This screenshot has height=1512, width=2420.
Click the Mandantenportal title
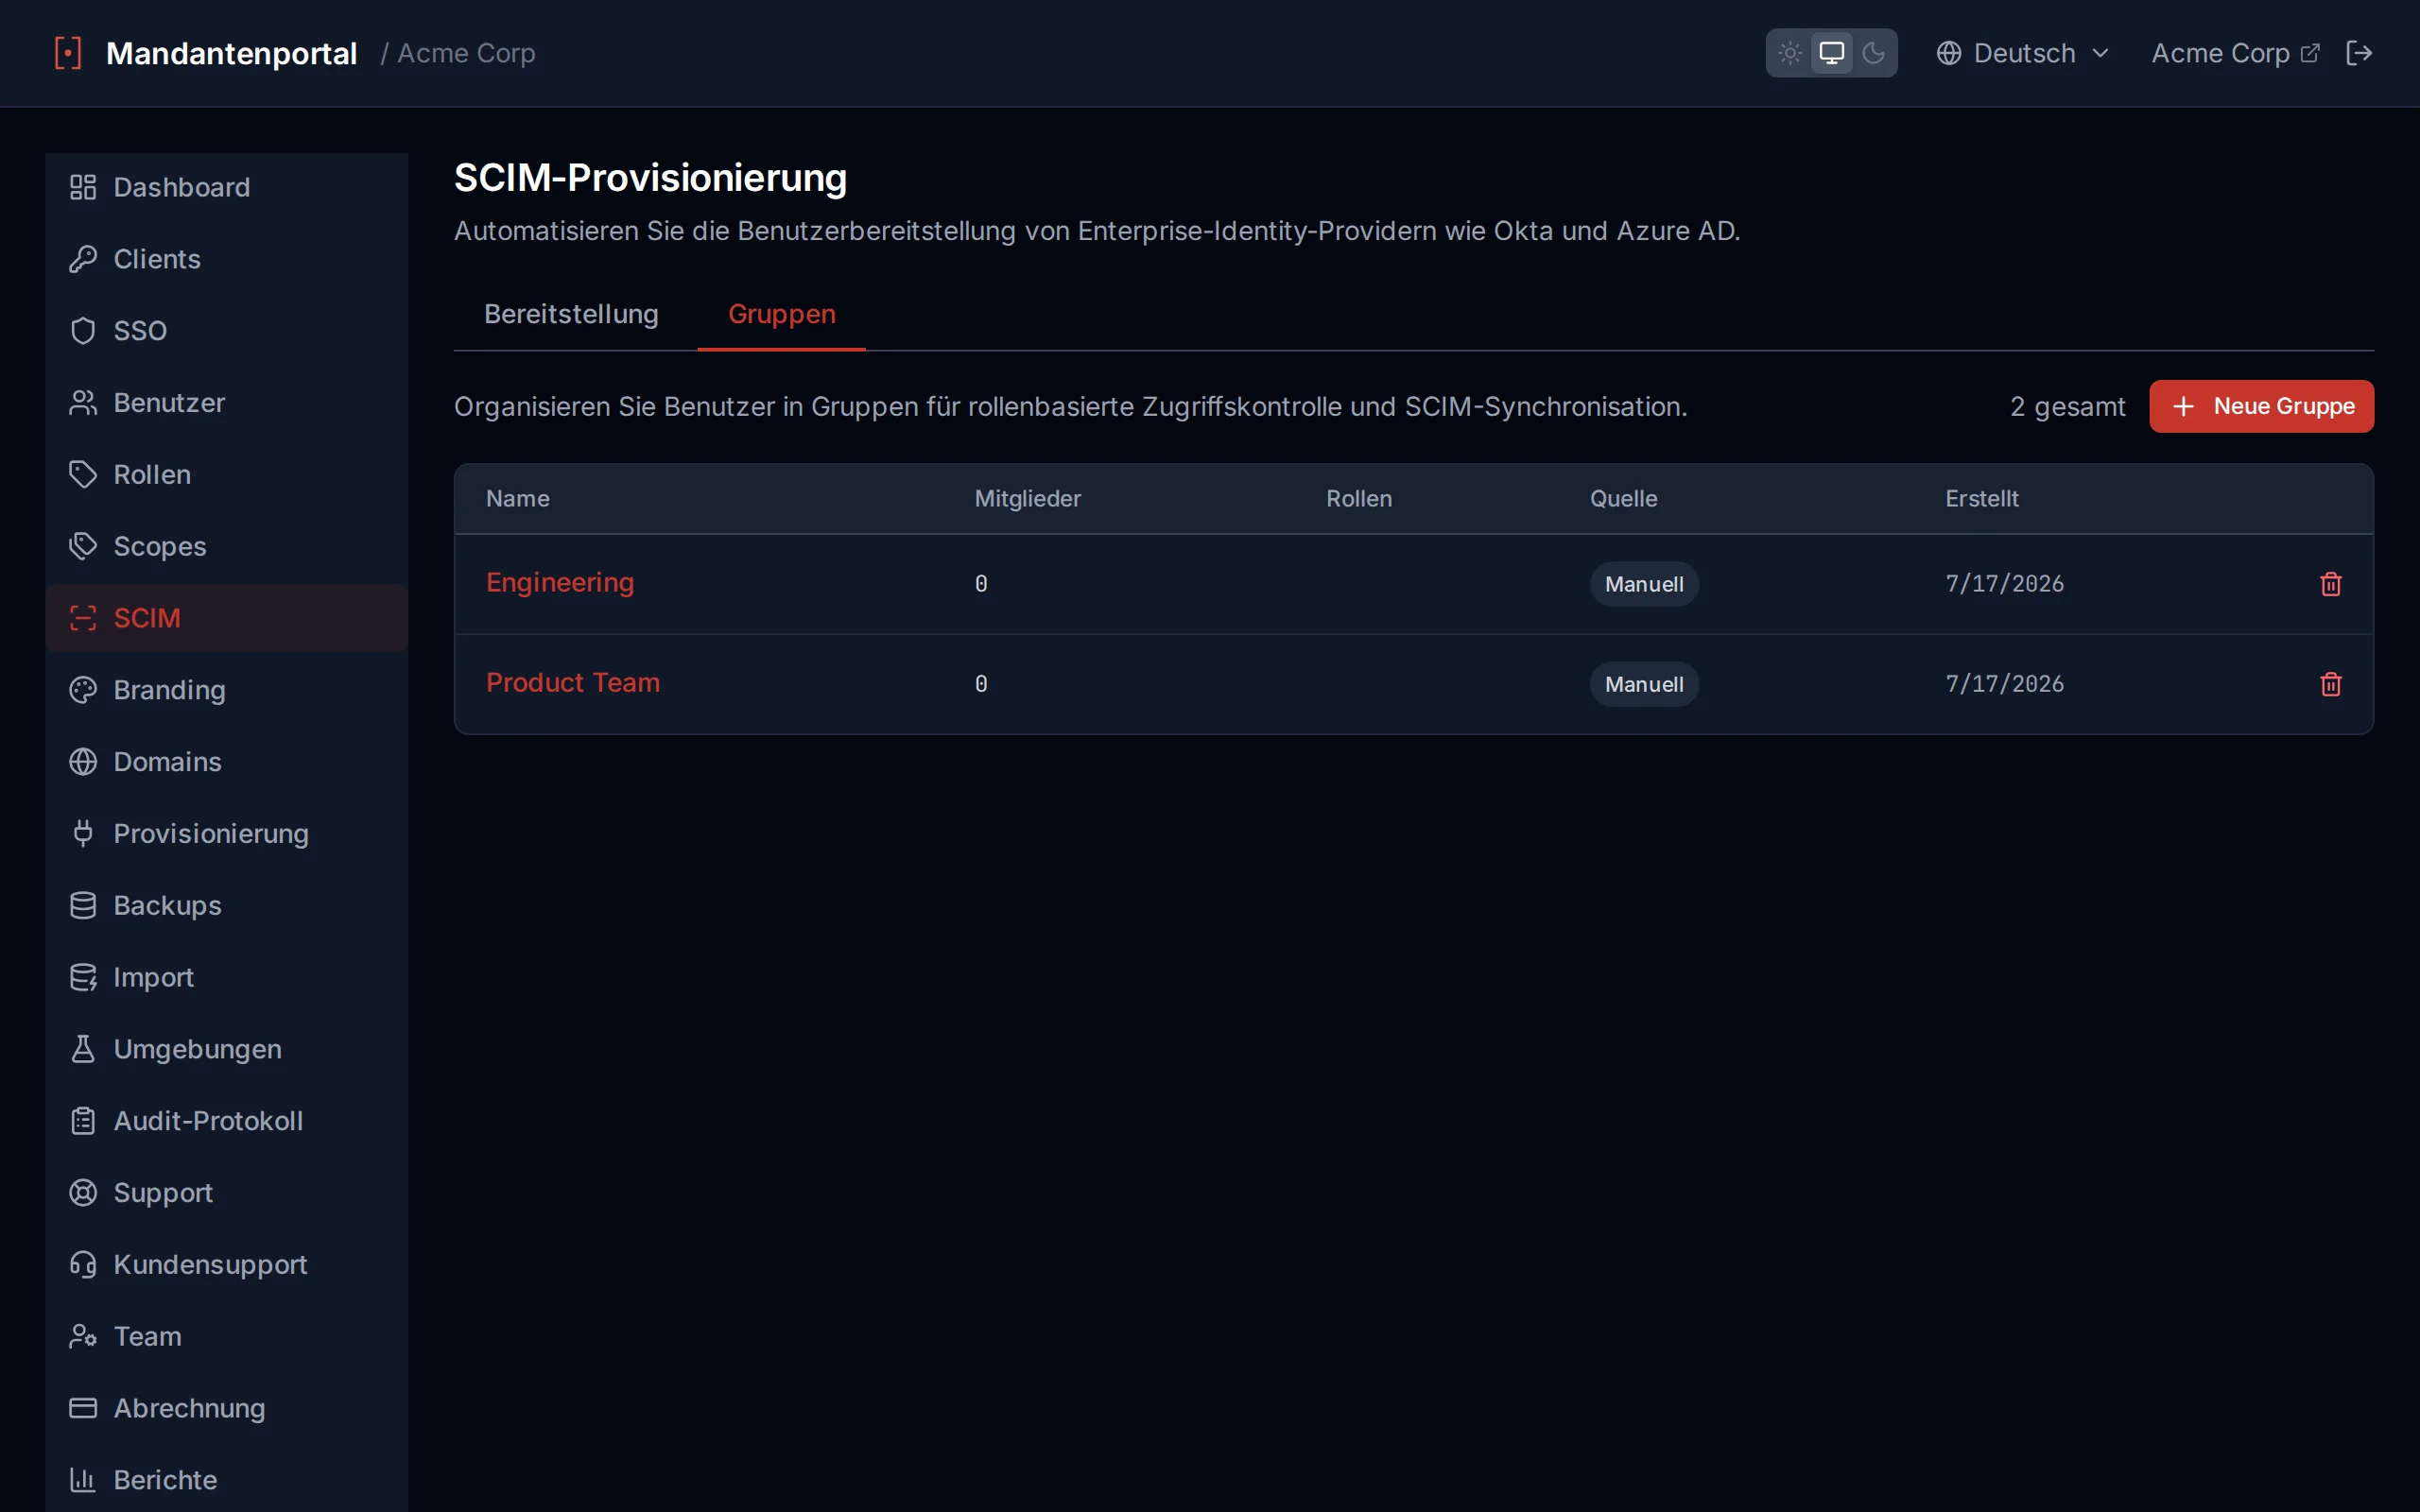pyautogui.click(x=231, y=53)
